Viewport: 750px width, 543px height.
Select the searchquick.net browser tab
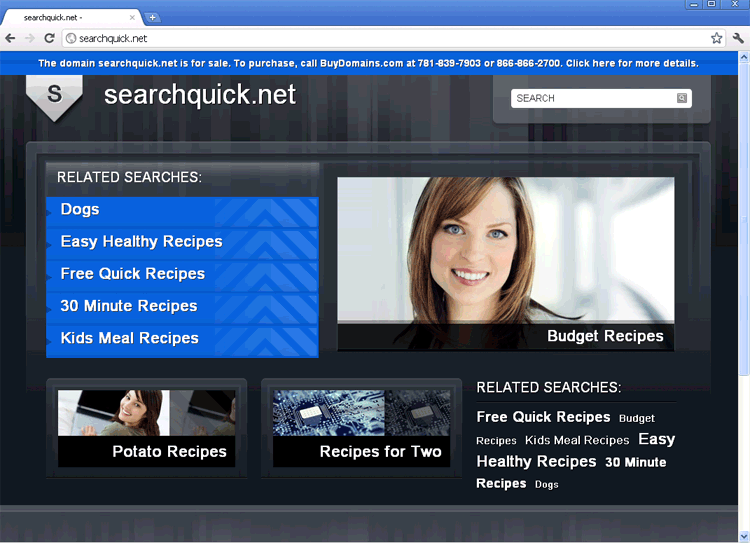pos(70,18)
